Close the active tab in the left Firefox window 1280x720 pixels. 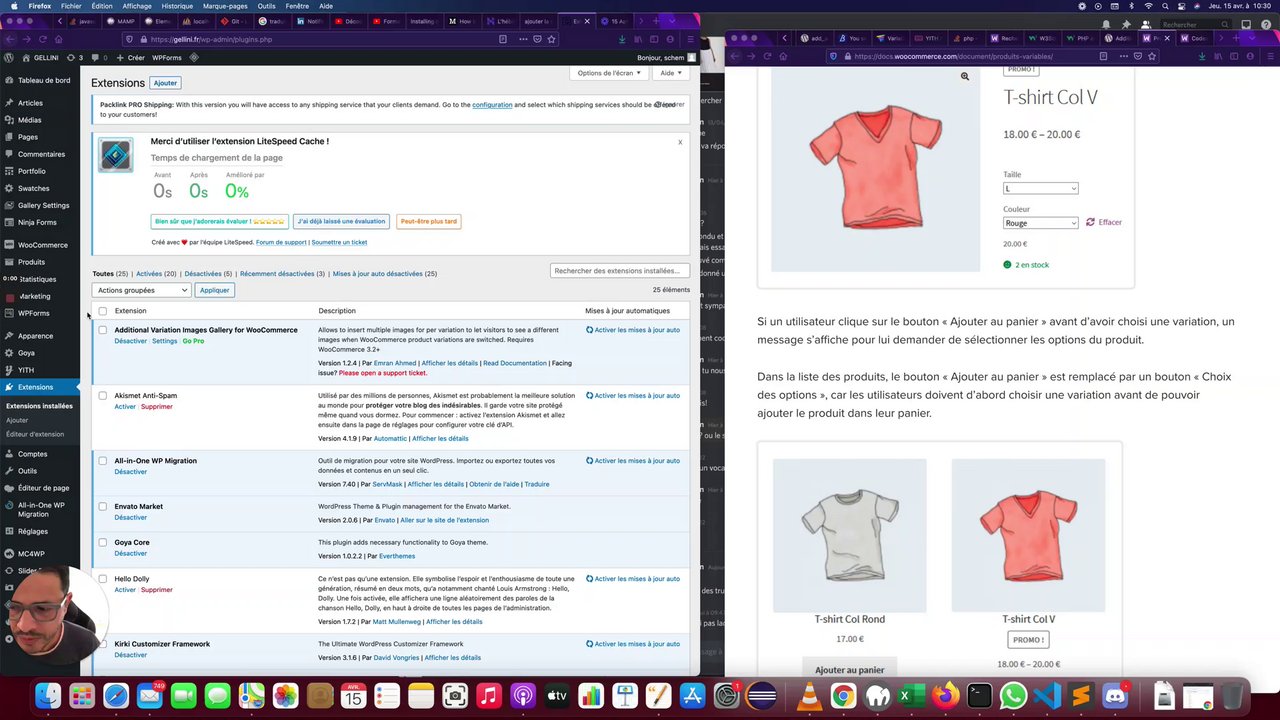point(587,21)
